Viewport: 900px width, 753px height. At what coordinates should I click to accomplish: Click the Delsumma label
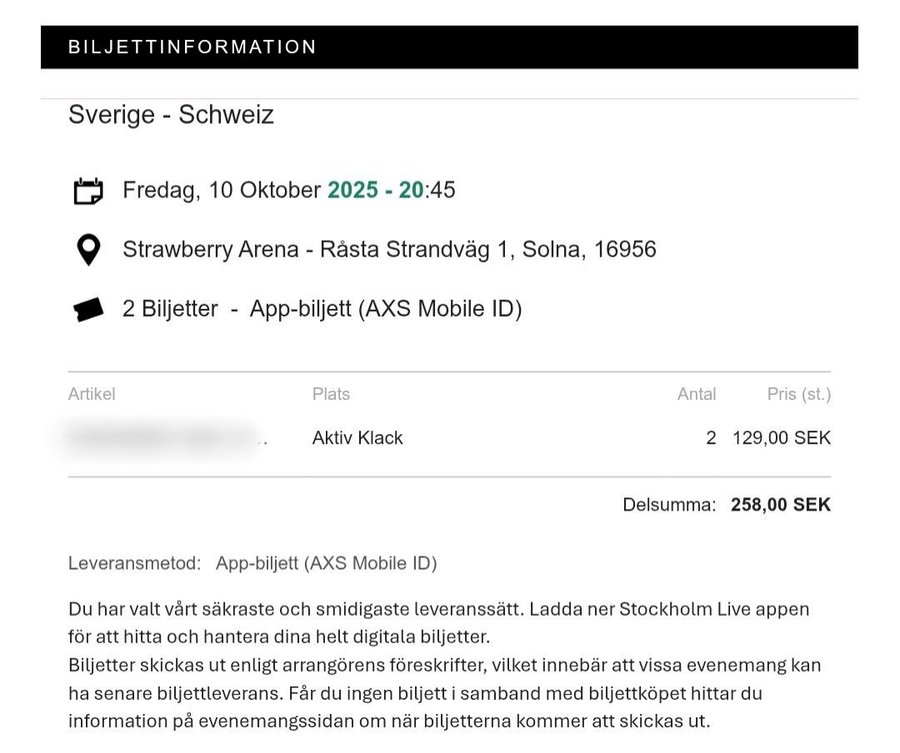pyautogui.click(x=669, y=505)
